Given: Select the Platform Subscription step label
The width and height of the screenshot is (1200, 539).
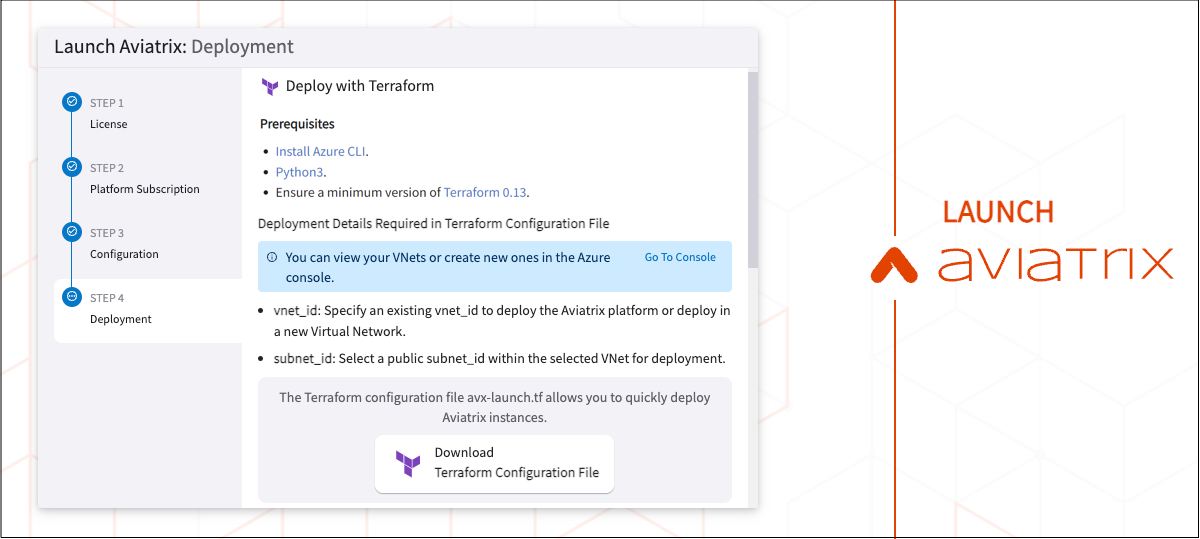Looking at the screenshot, I should coord(145,189).
